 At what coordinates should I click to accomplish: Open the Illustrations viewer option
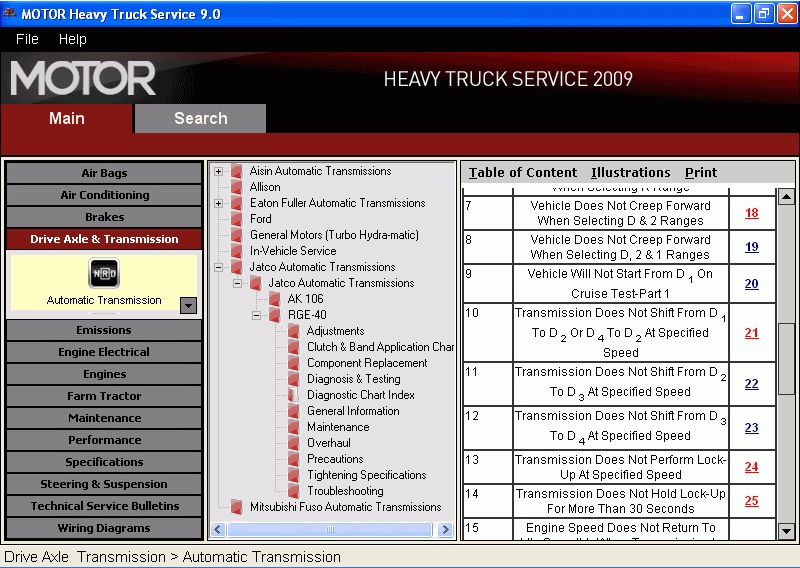point(631,173)
